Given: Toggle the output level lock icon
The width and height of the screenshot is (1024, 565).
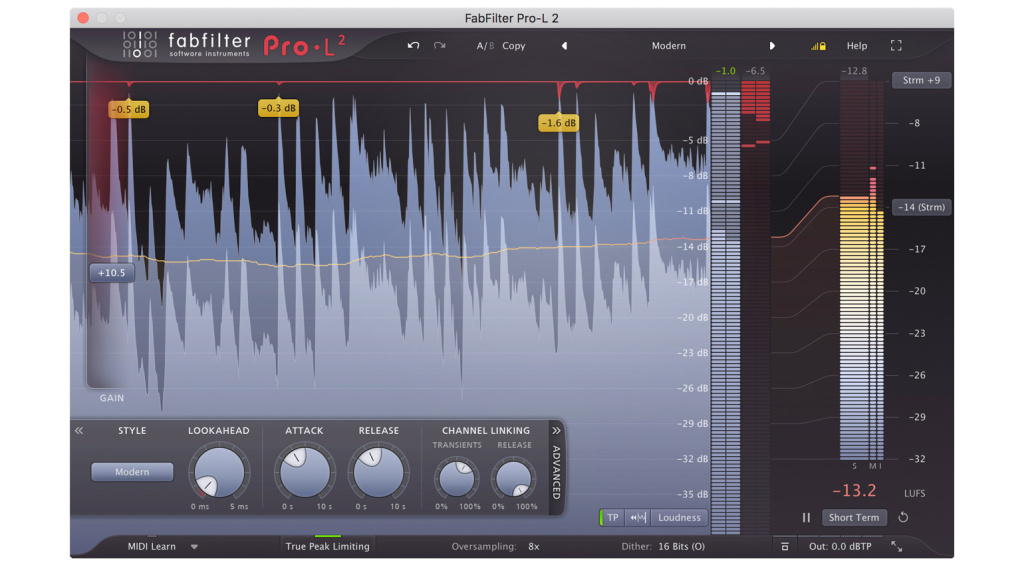Looking at the screenshot, I should (818, 46).
